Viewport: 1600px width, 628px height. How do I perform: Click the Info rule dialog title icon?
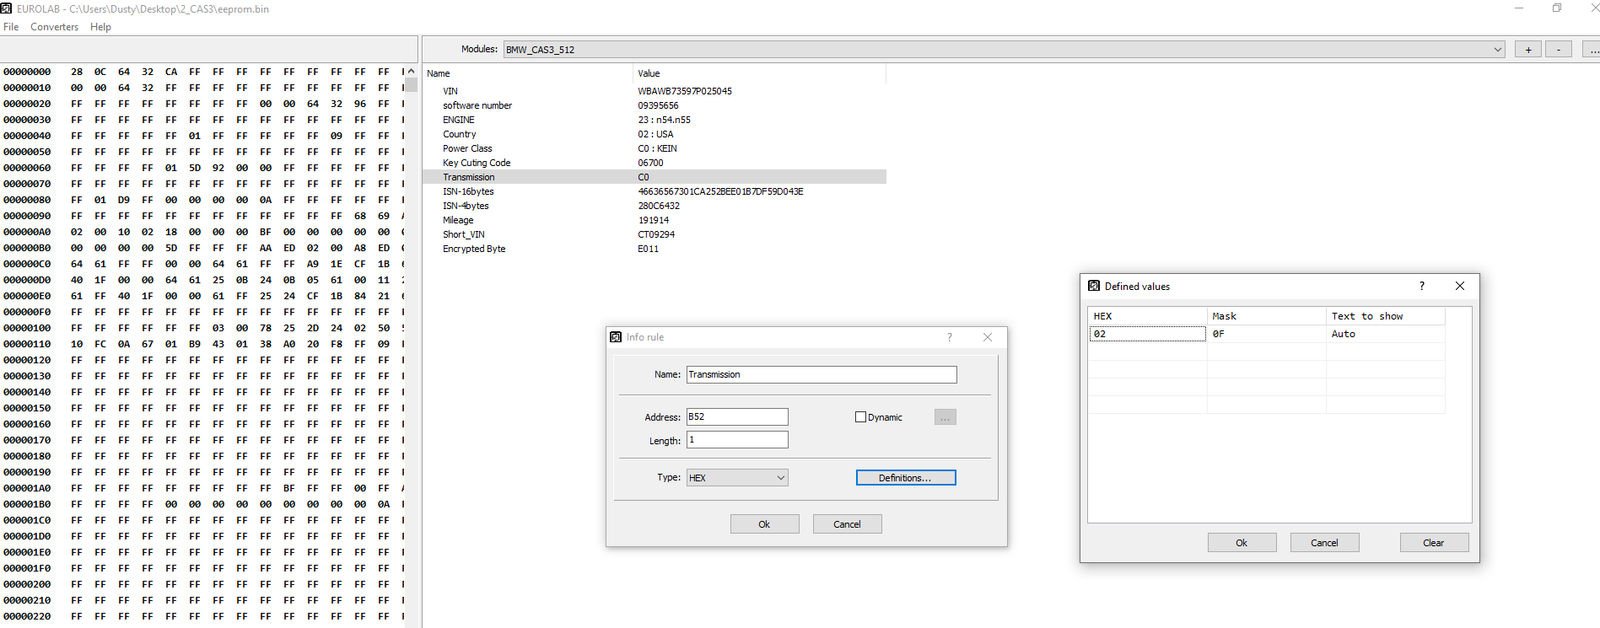pos(616,337)
